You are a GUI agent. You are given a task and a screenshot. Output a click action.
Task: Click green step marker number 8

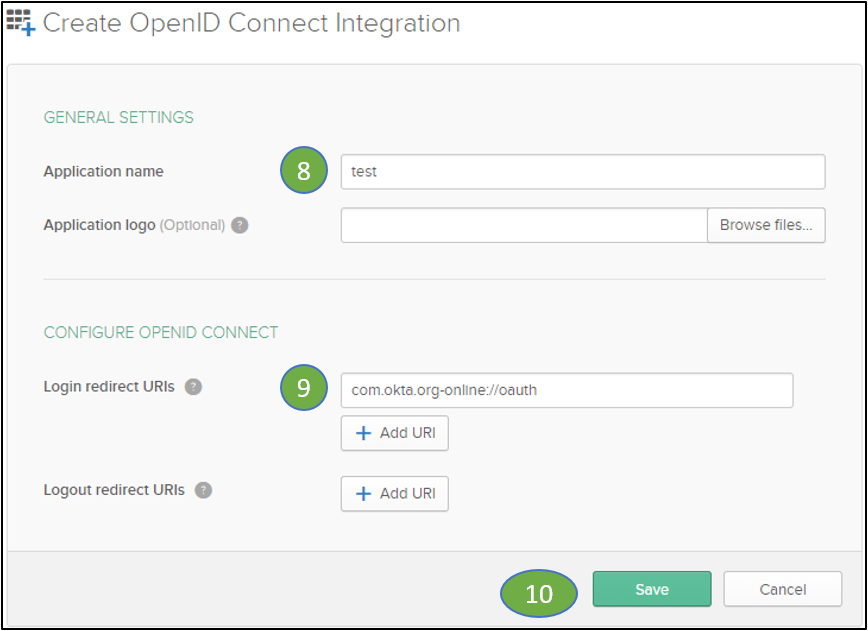tap(304, 170)
